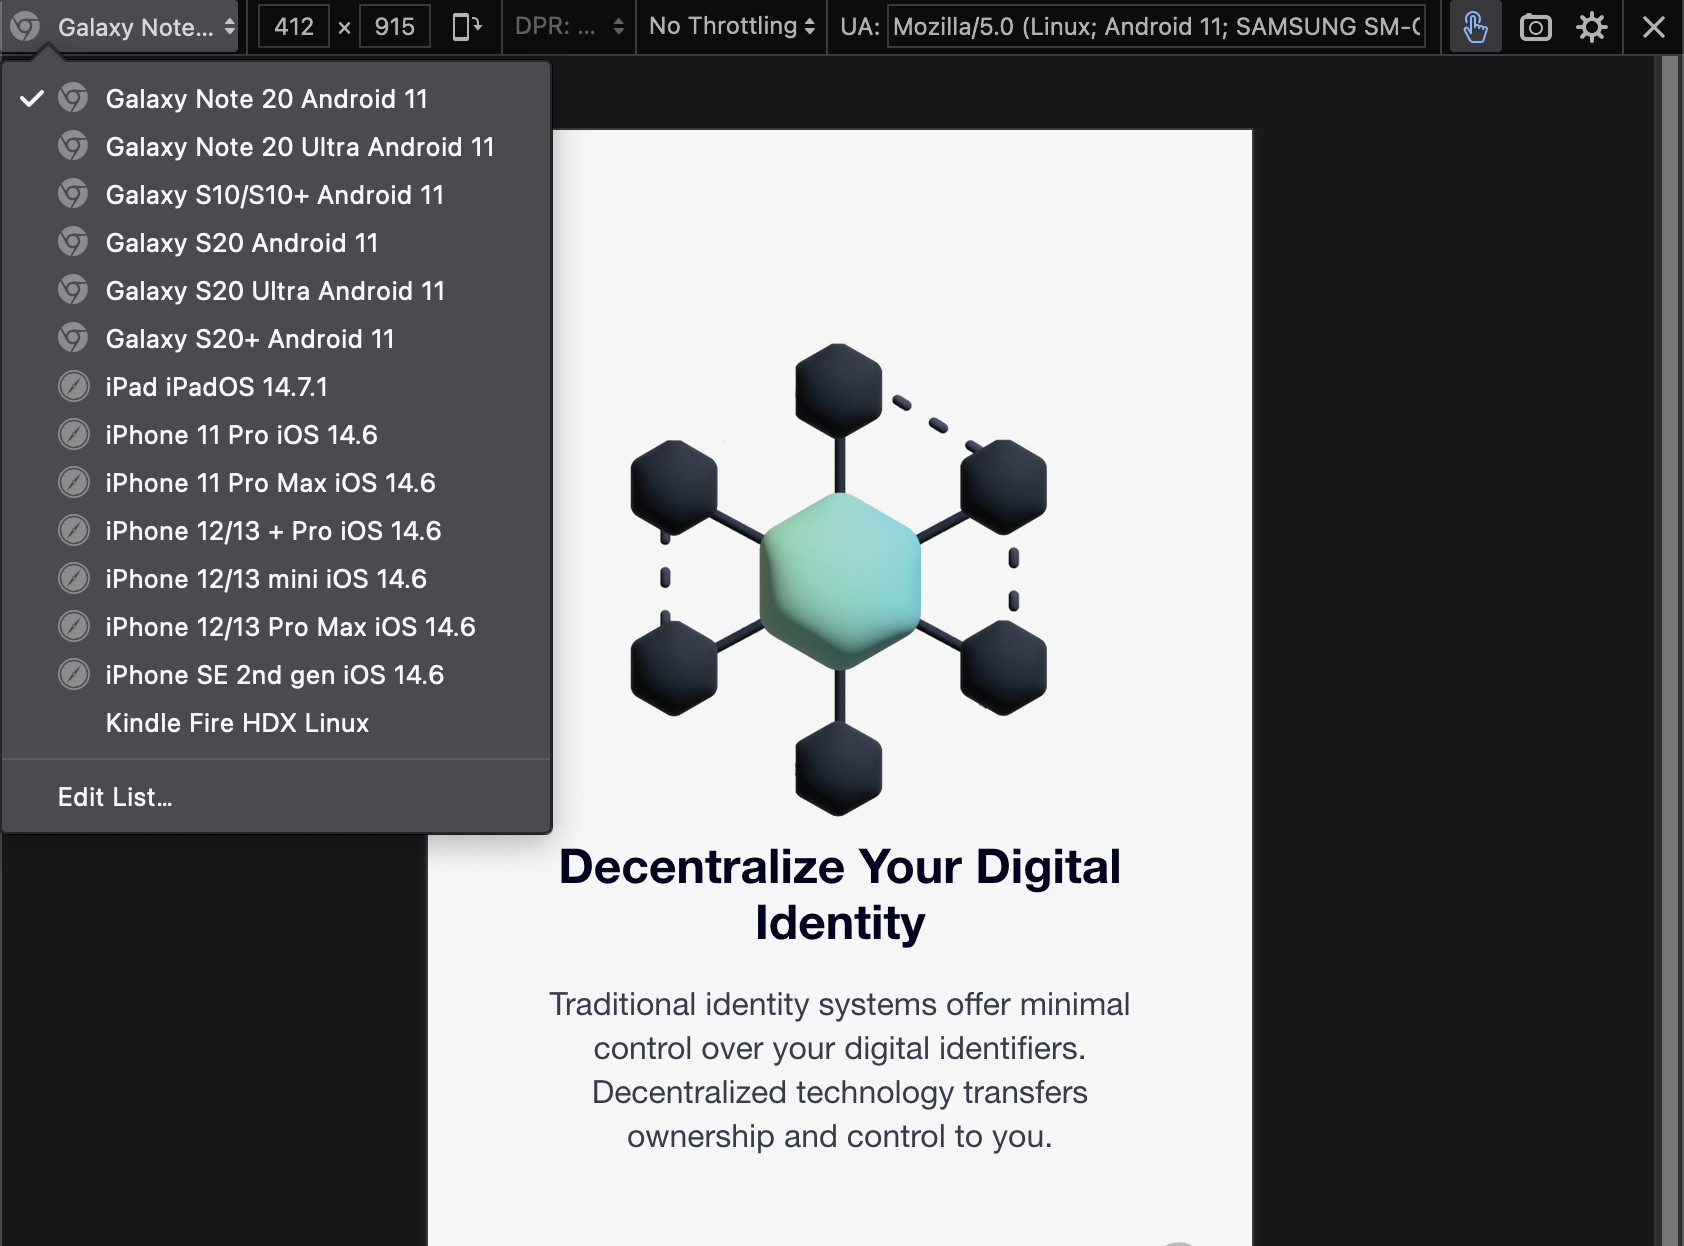Select checked Galaxy Note 20 Android 11
The width and height of the screenshot is (1684, 1246).
(266, 99)
